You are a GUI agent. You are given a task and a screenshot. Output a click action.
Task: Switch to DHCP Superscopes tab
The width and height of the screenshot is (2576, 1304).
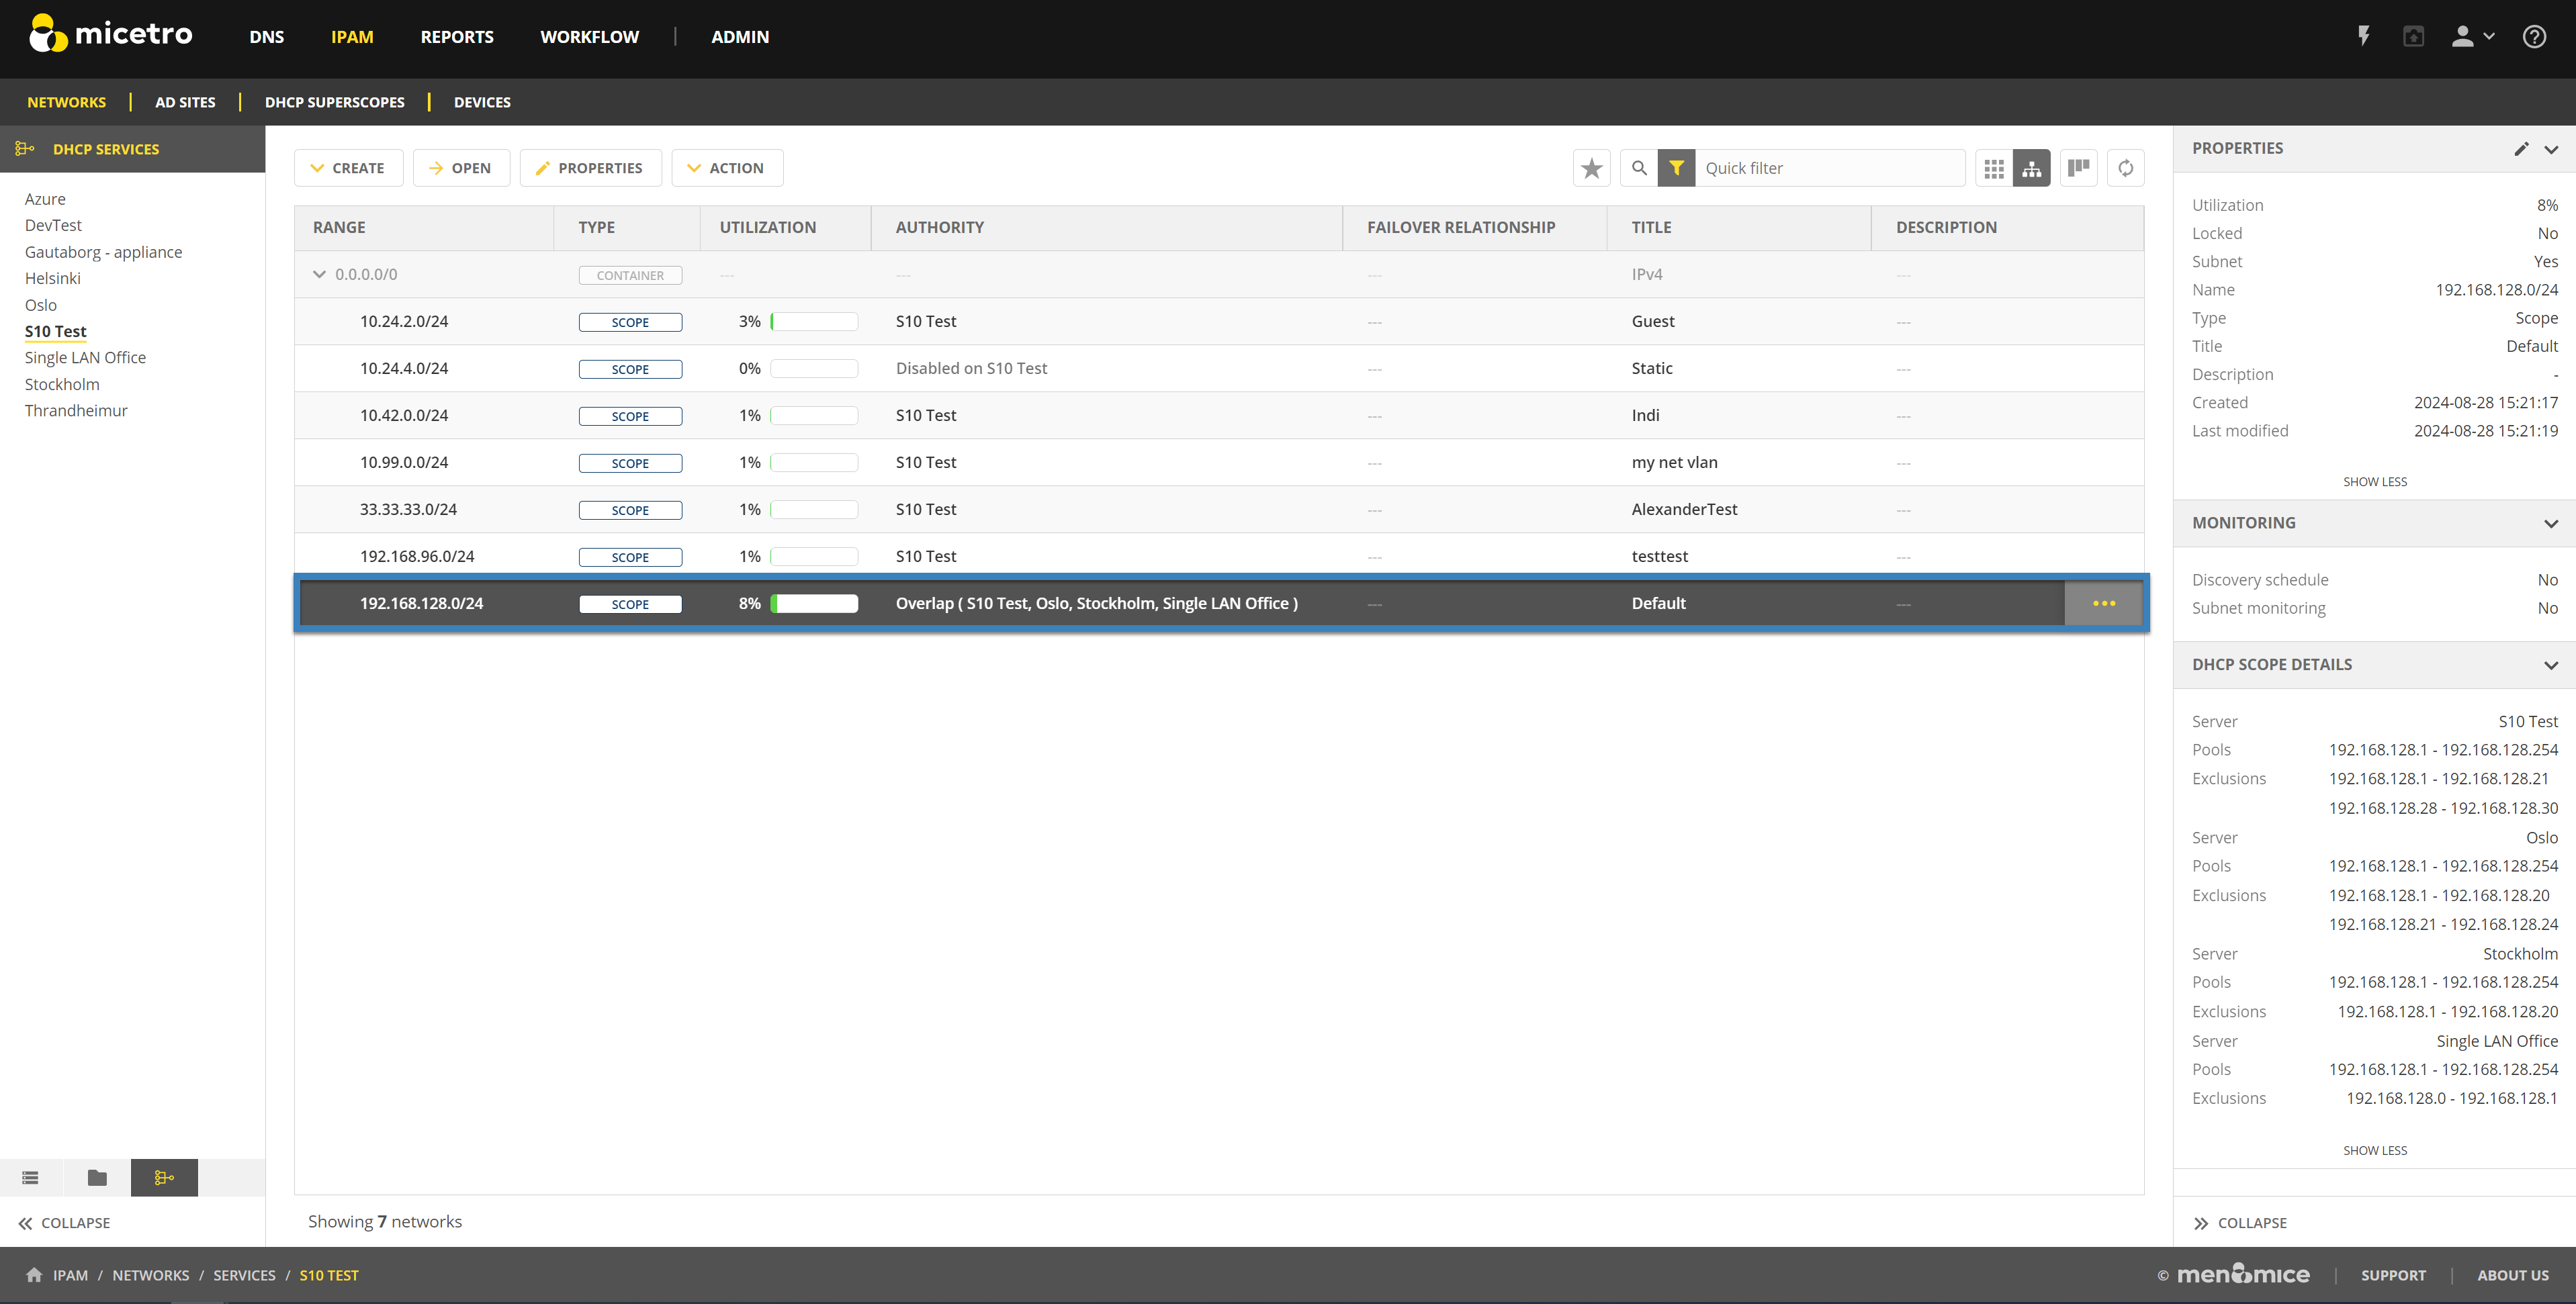(x=334, y=102)
